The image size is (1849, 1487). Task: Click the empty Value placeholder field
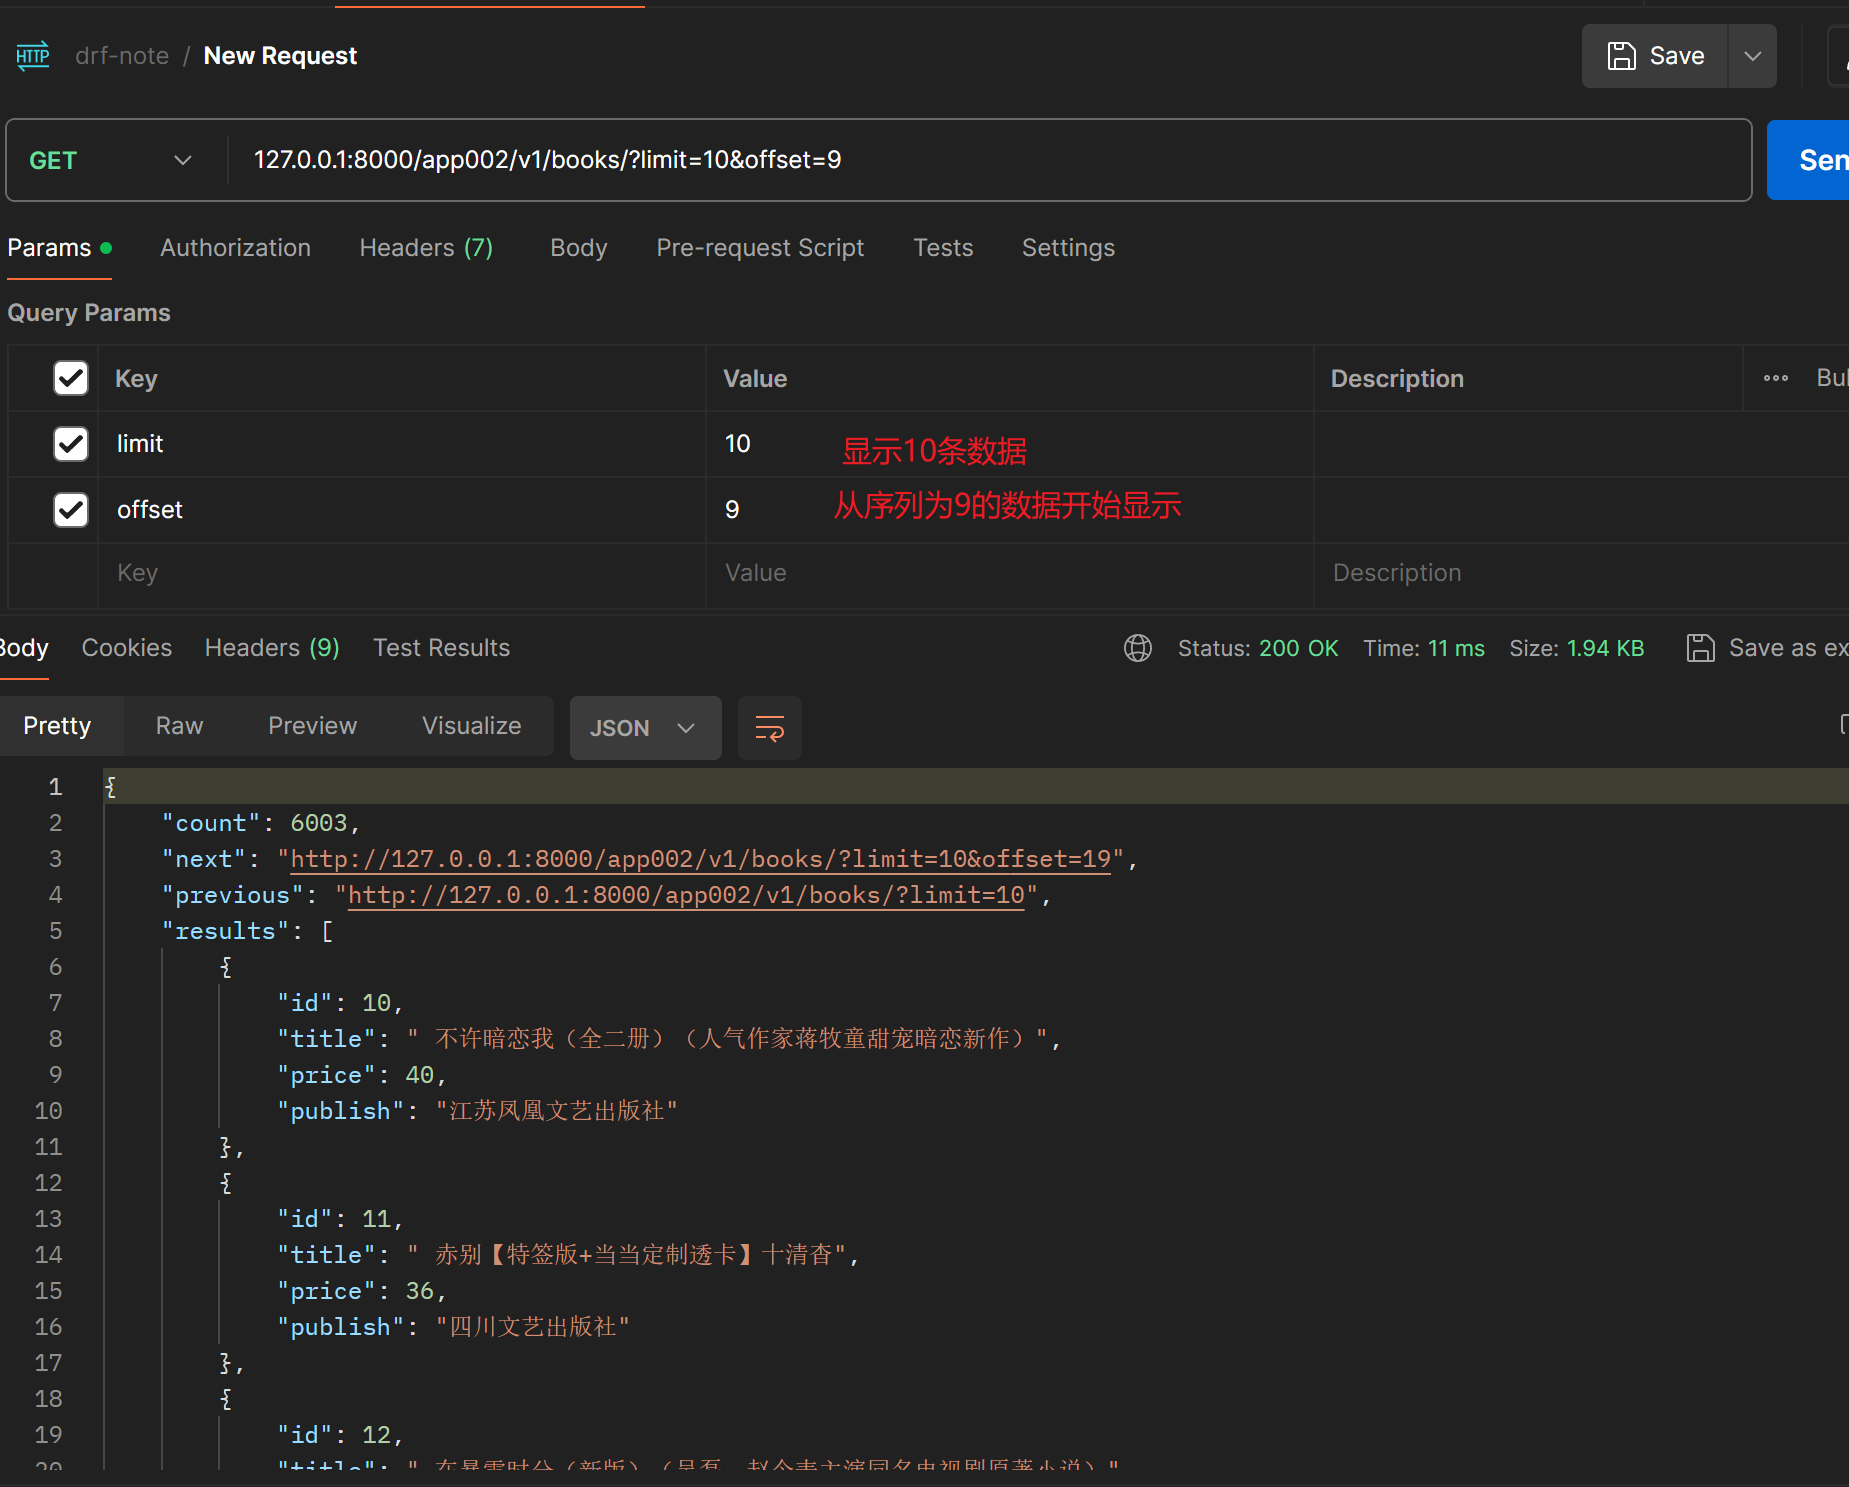tap(1010, 573)
